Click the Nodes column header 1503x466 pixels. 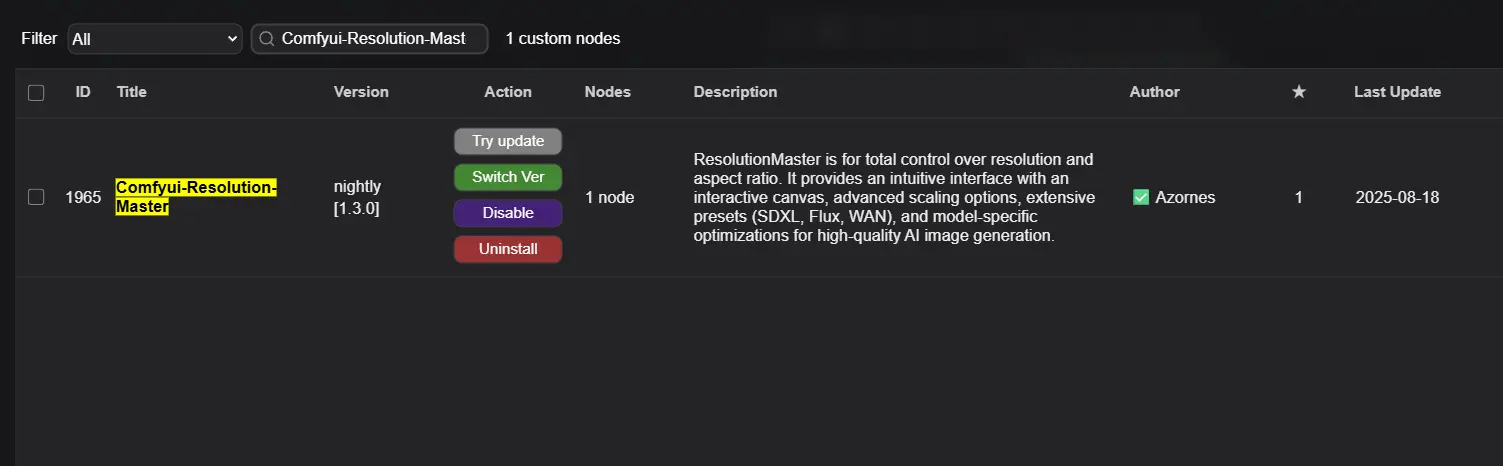[608, 92]
